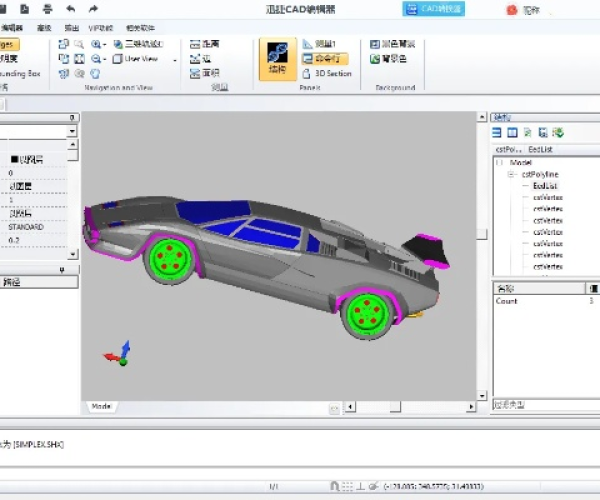Click the undo arrow in the title bar
This screenshot has width=600, height=500.
click(69, 9)
